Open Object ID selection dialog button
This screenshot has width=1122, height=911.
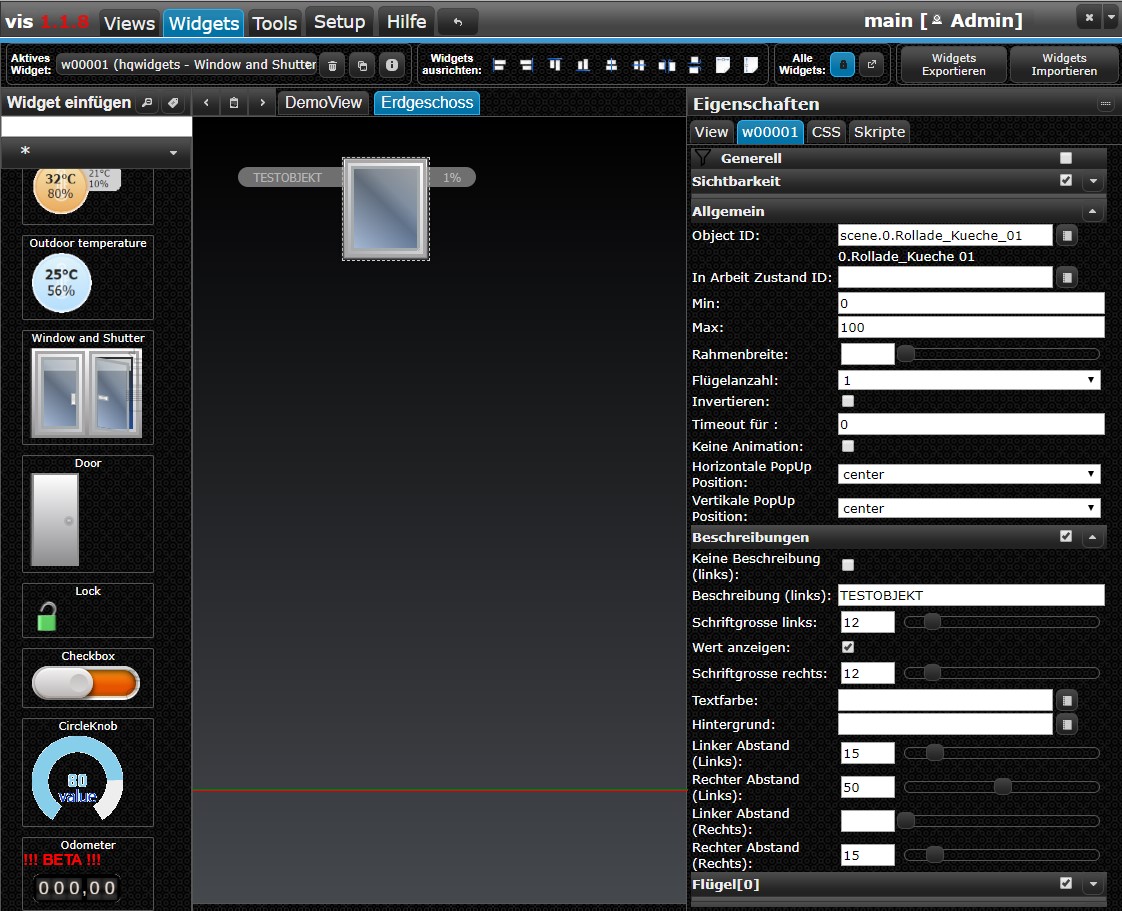pyautogui.click(x=1067, y=235)
